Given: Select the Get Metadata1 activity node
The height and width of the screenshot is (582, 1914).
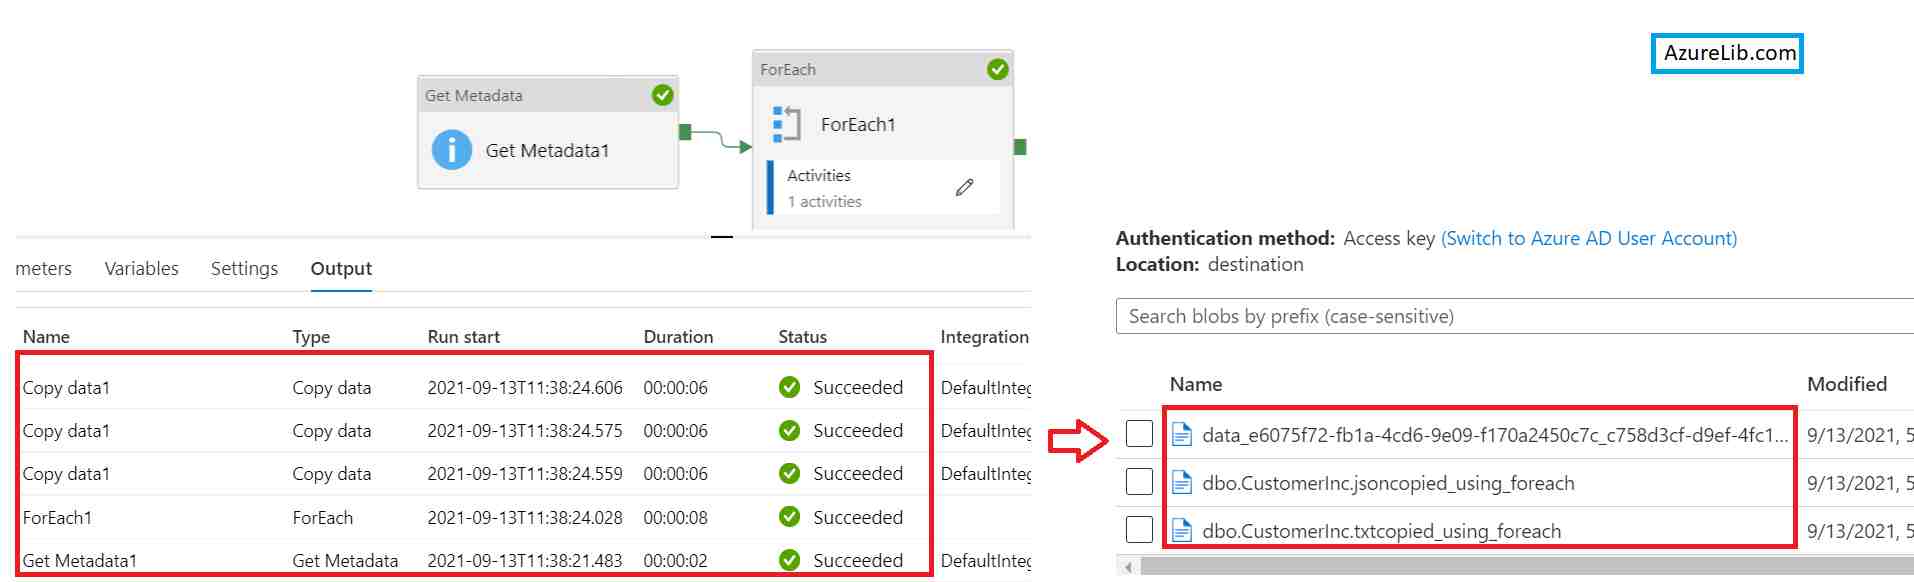Looking at the screenshot, I should (548, 132).
